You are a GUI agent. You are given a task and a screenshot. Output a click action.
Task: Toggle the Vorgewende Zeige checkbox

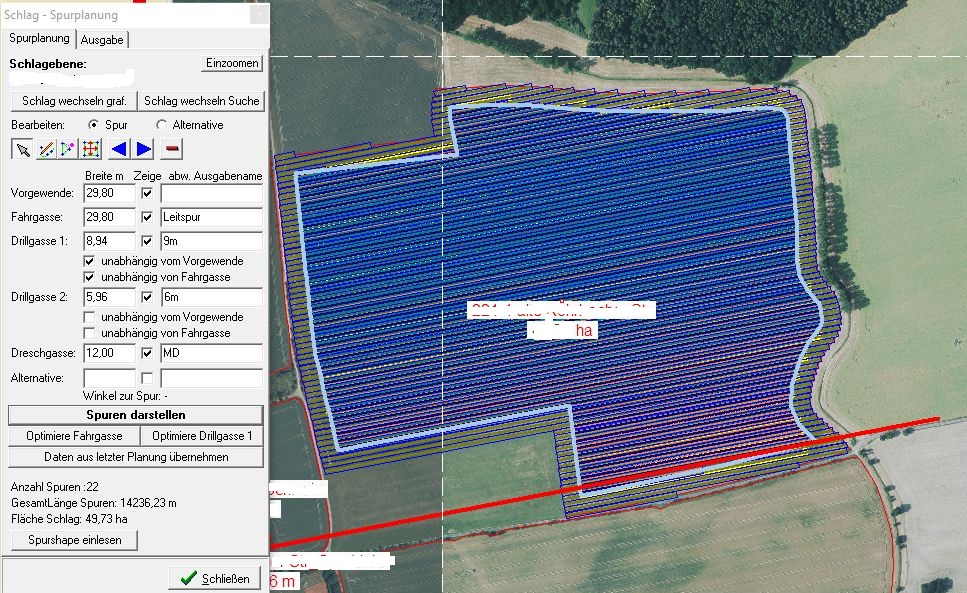(x=147, y=193)
